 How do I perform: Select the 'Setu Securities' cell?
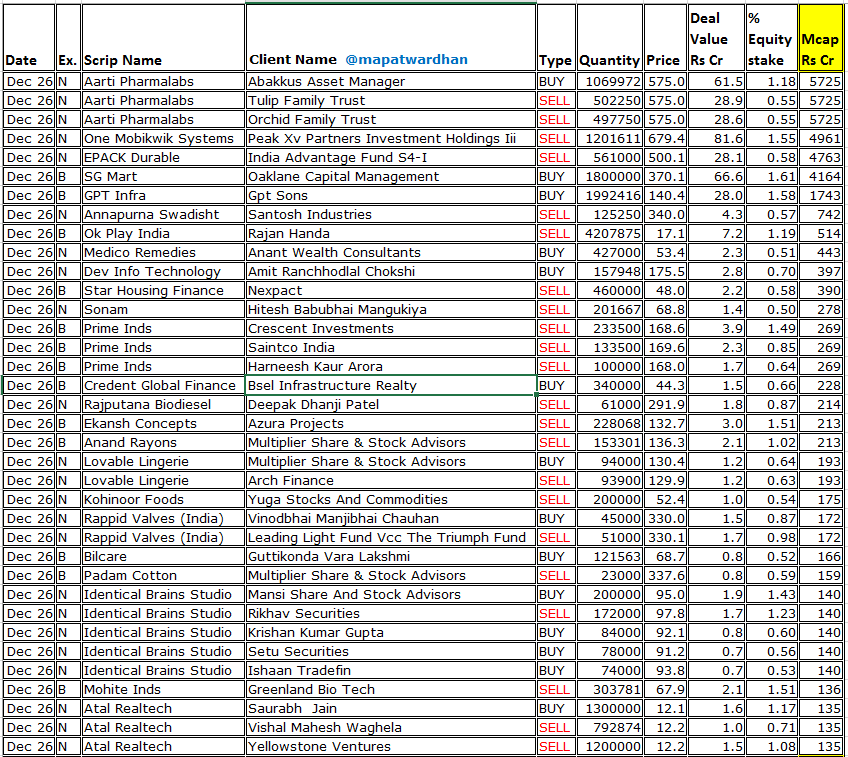[391, 651]
